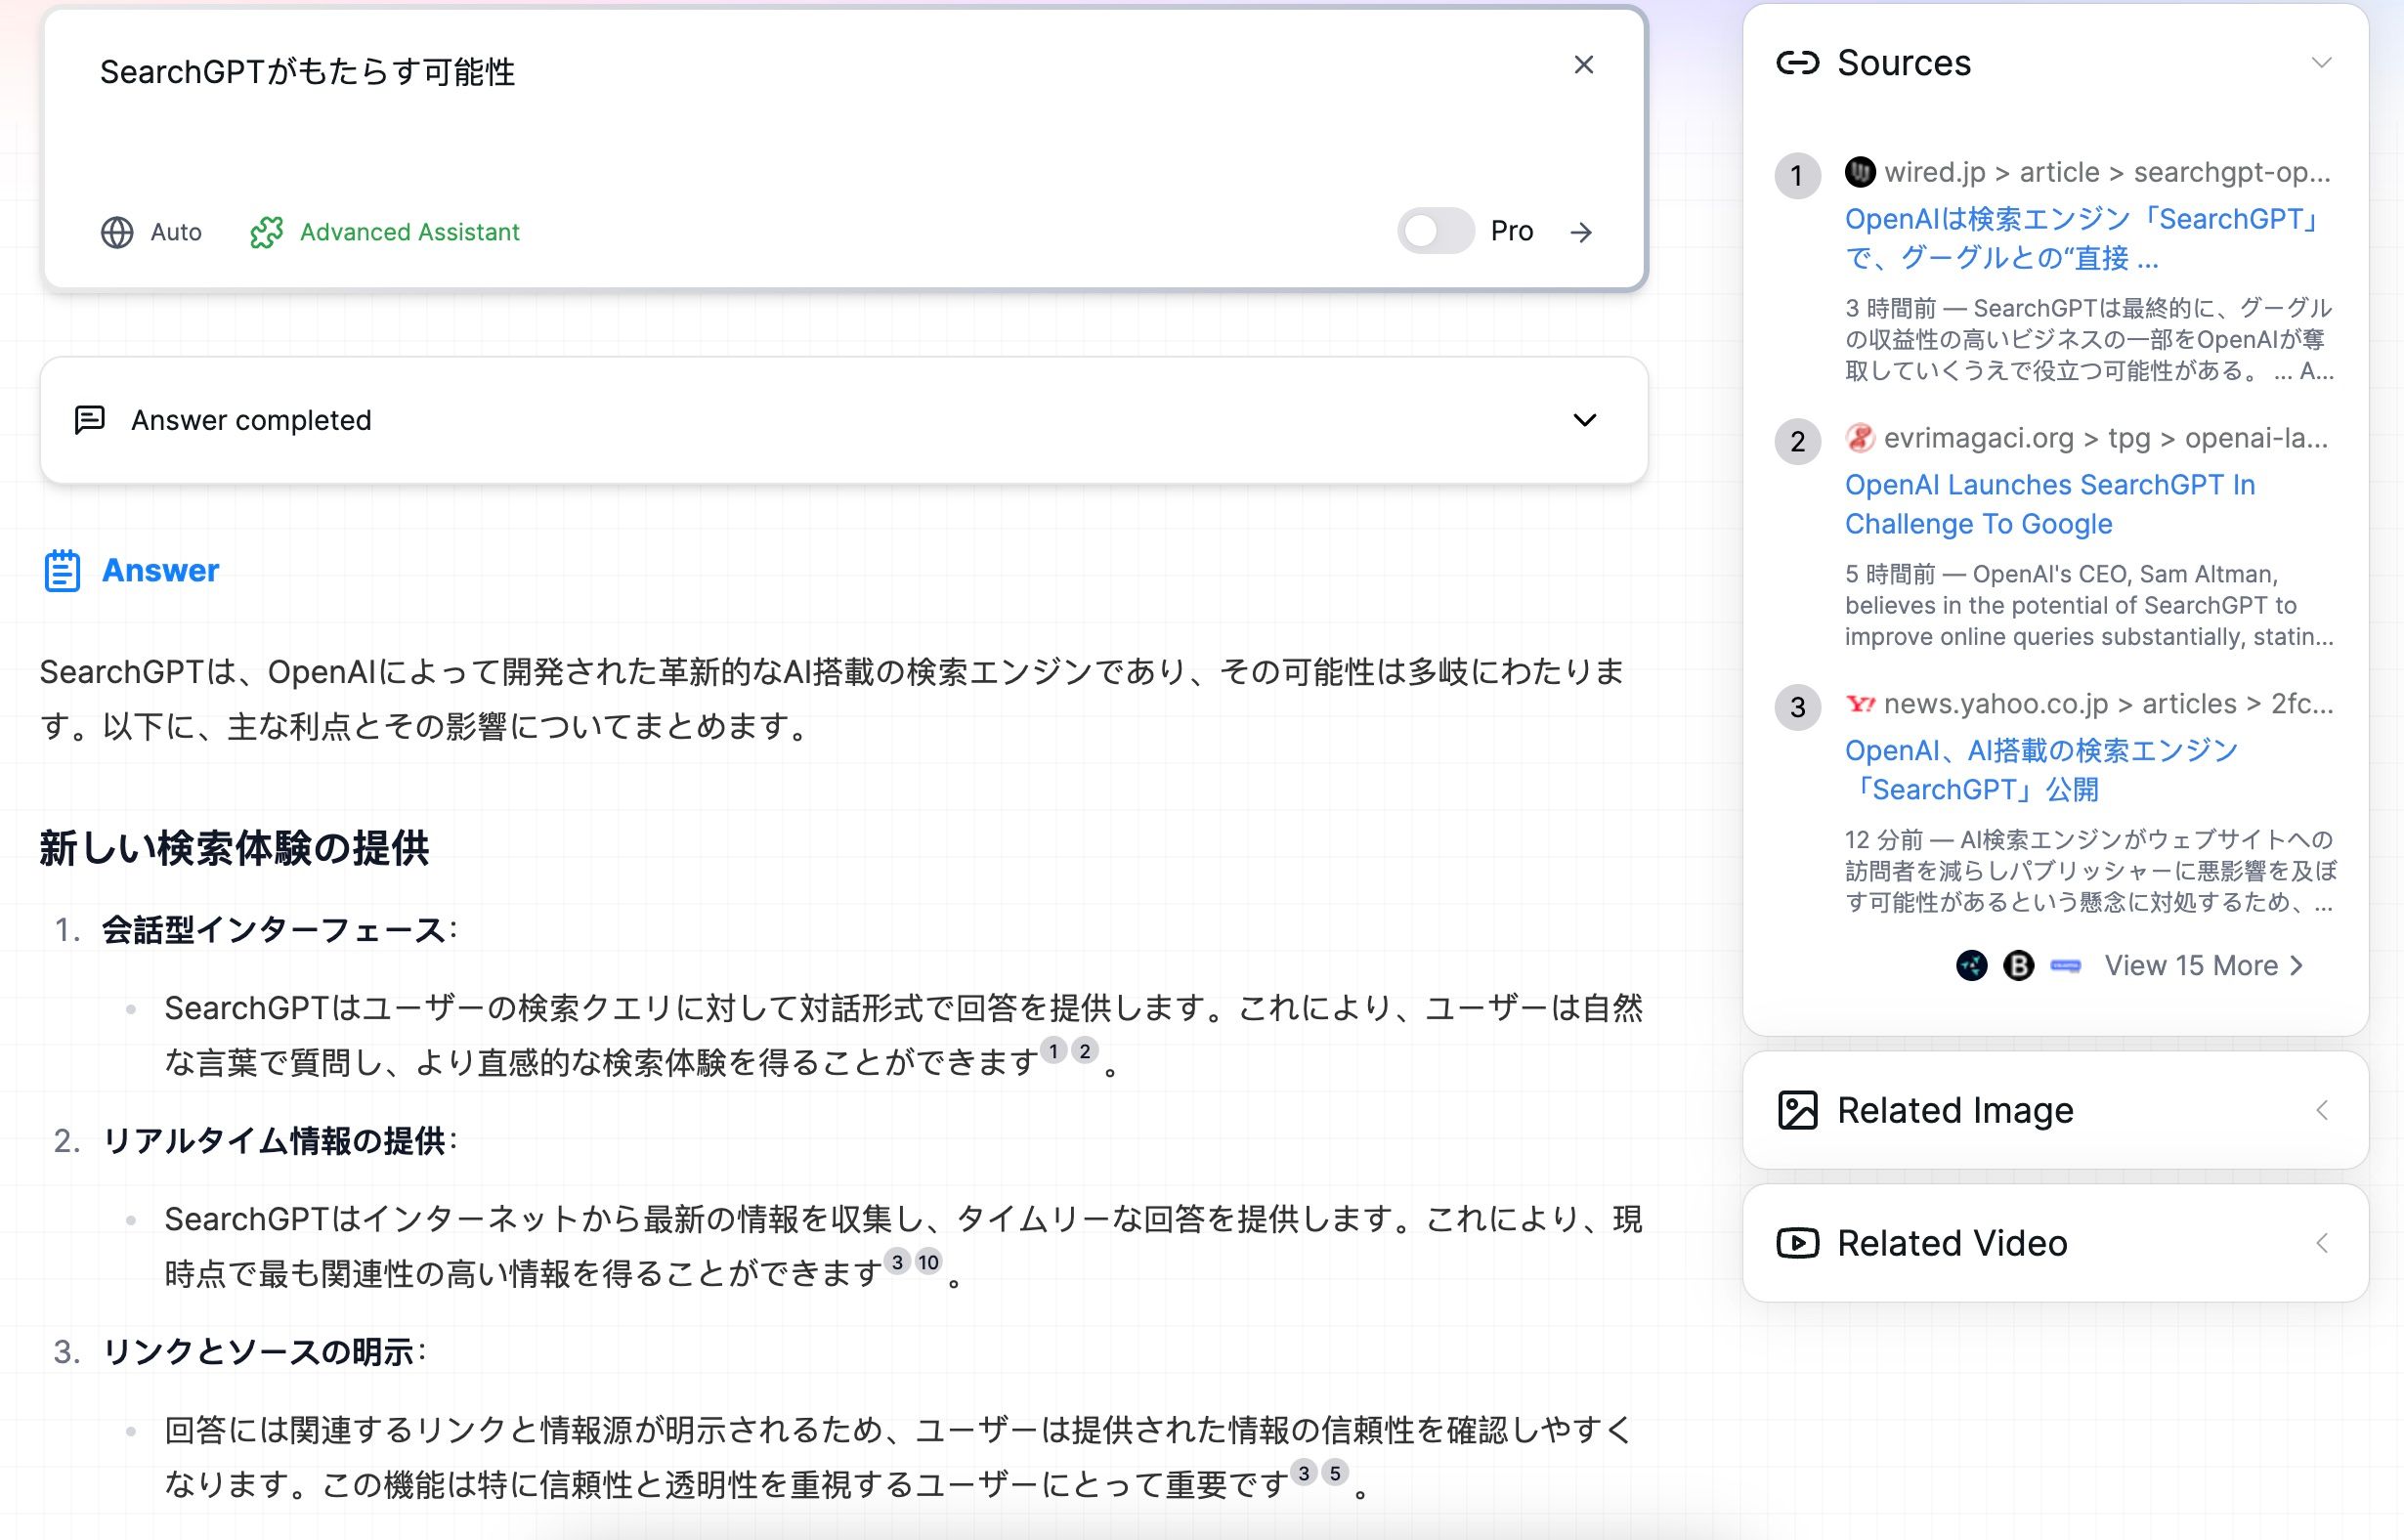Screen dimensions: 2404x1540
Task: Expand the Related Image panel chevron
Action: coord(2322,1110)
